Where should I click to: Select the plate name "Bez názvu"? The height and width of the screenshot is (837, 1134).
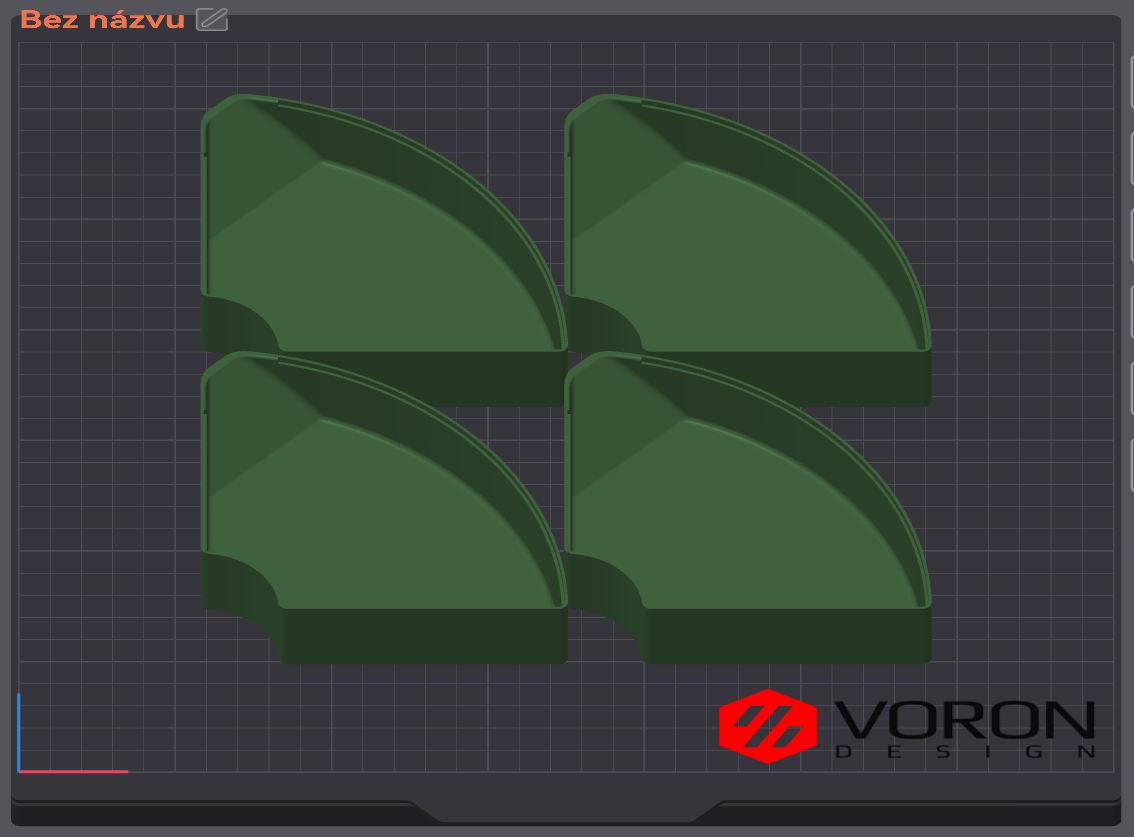102,20
